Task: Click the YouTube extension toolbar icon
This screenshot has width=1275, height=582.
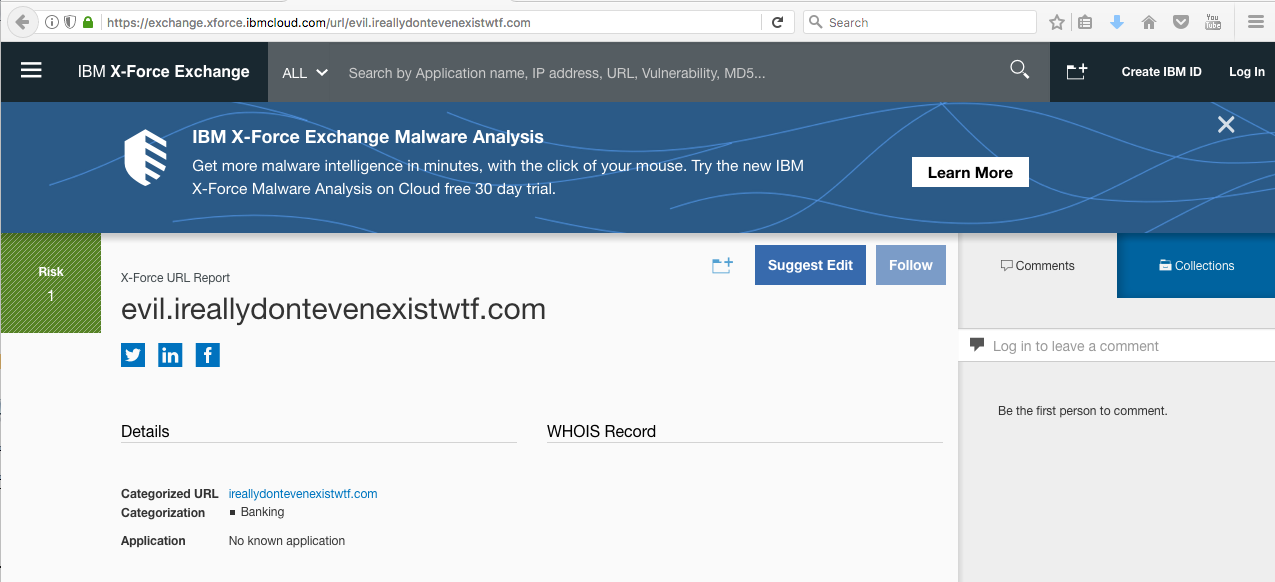Action: (x=1213, y=22)
